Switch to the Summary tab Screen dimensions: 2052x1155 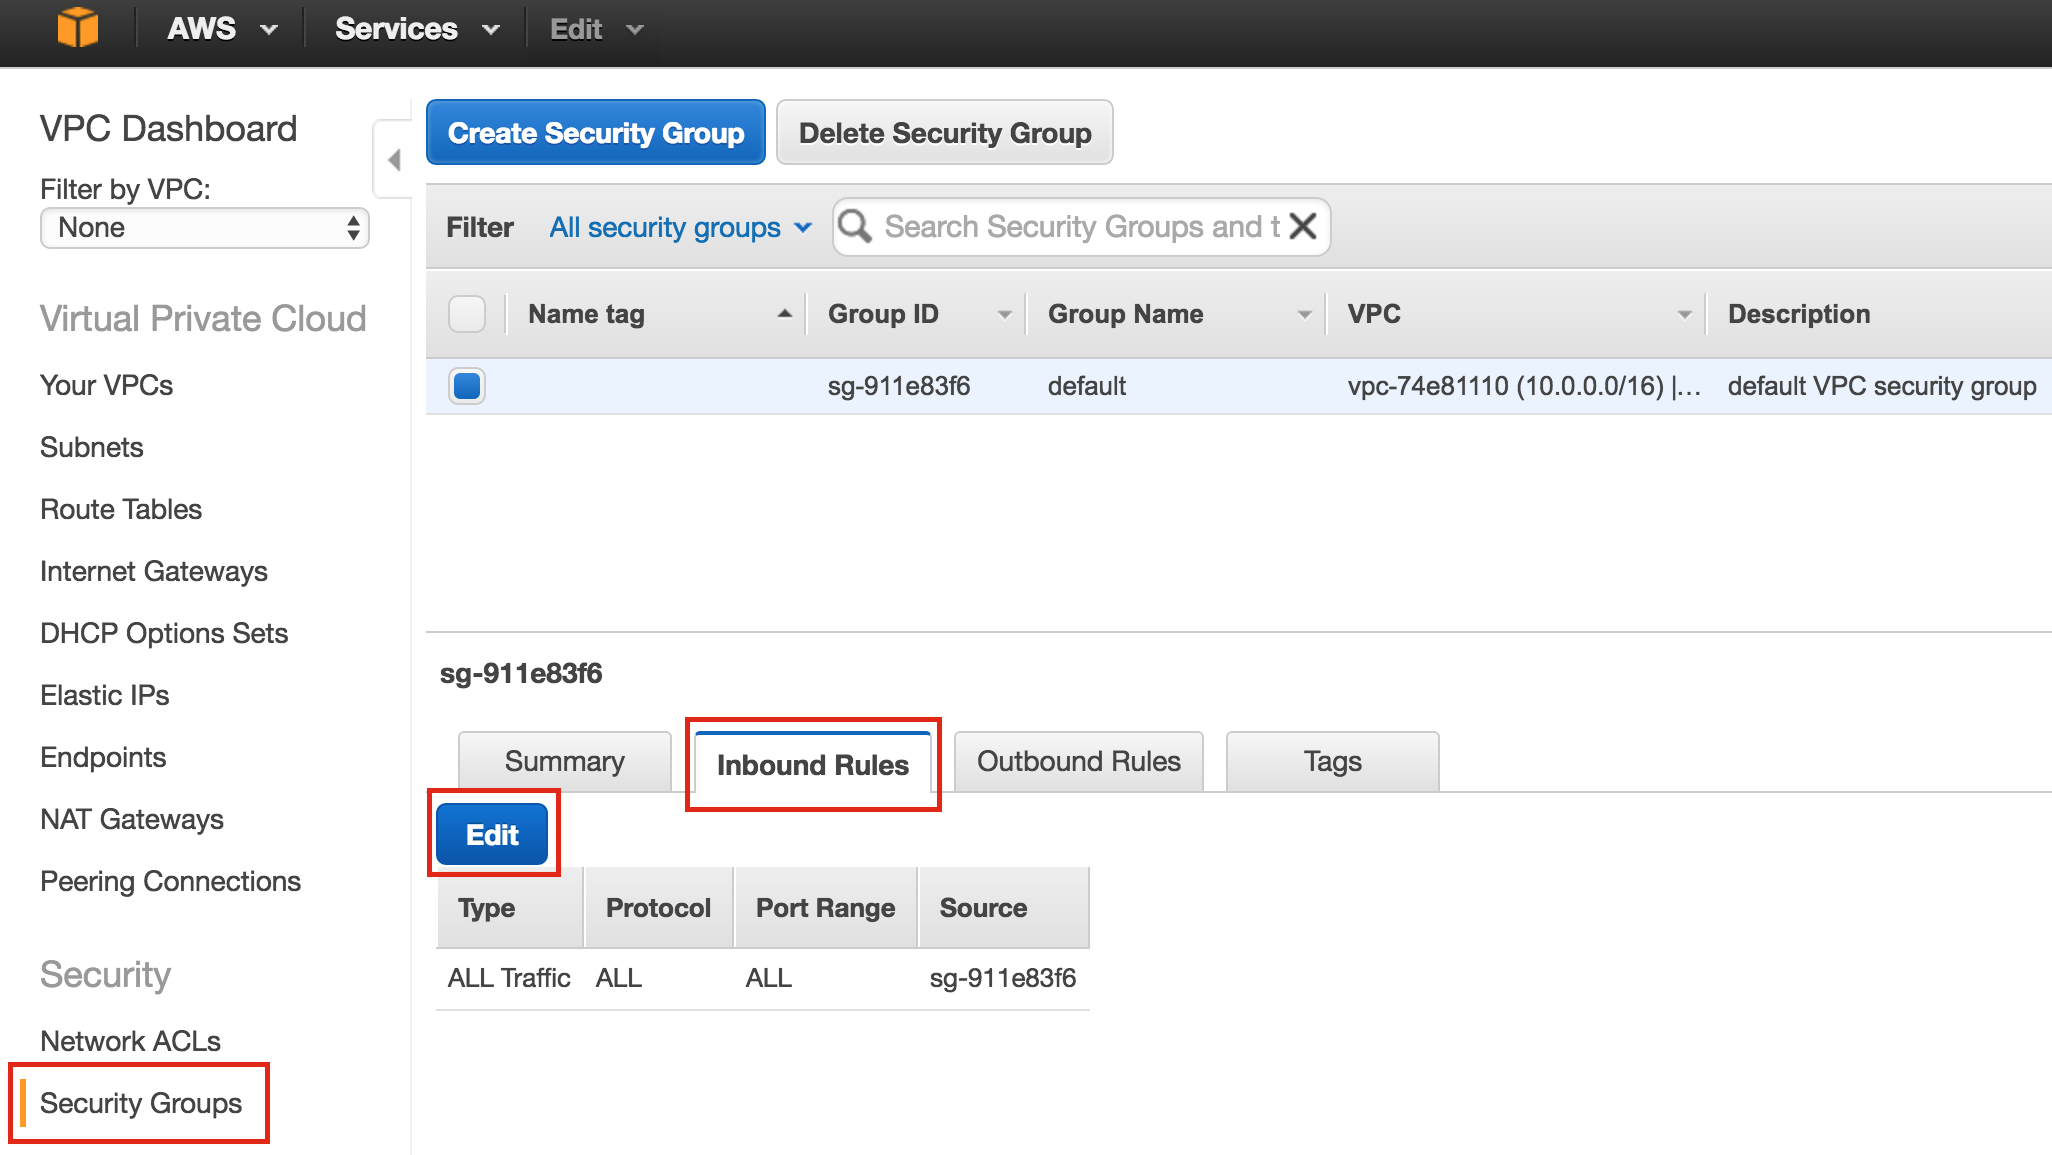pos(565,762)
